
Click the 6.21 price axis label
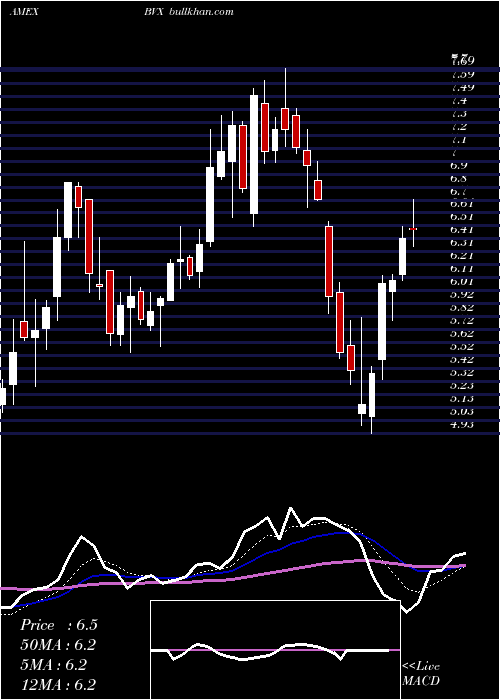463,255
